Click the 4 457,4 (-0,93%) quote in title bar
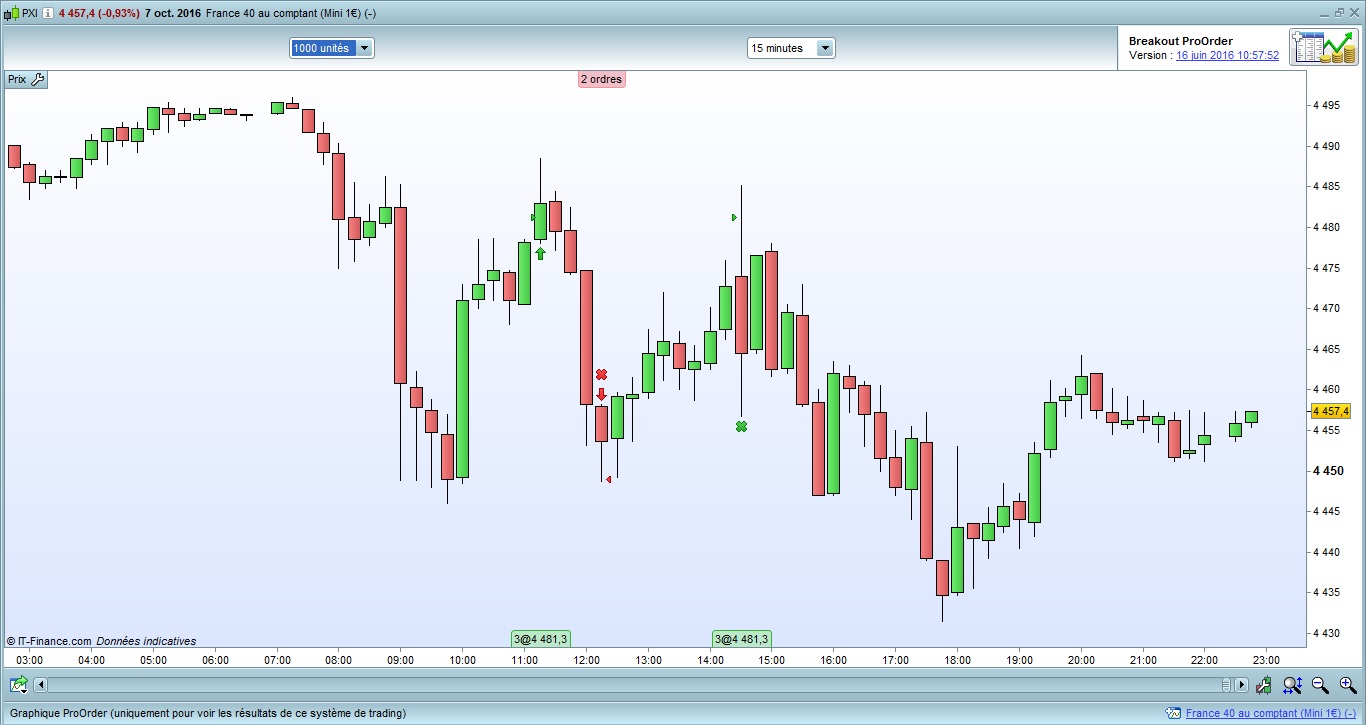1366x725 pixels. coord(98,14)
